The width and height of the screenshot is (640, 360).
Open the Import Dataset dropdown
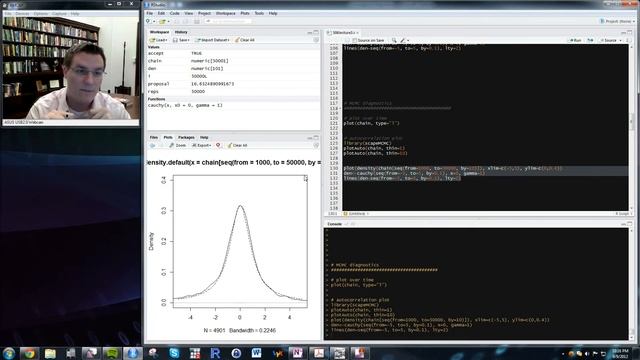point(212,40)
